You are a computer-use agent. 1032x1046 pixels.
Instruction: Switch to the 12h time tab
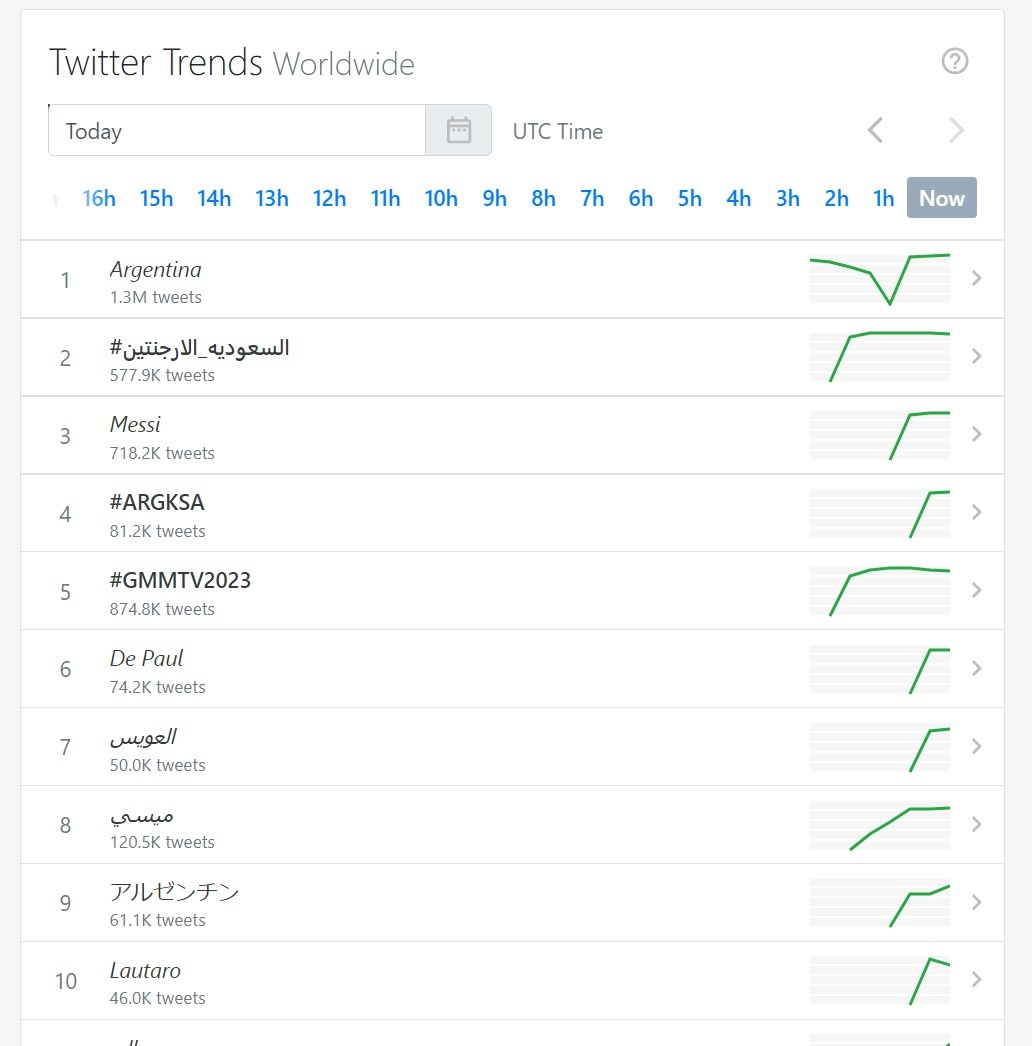pos(329,198)
